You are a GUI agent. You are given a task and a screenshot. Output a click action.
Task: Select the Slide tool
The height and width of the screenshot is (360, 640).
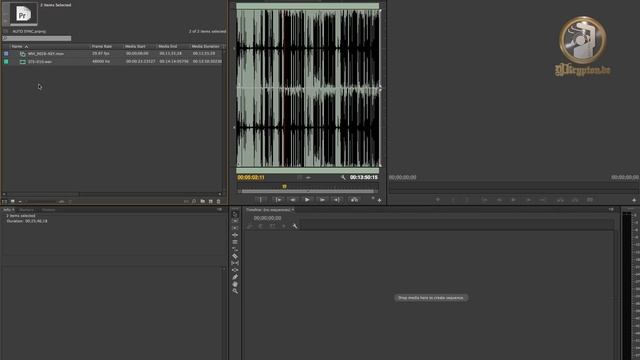point(235,270)
